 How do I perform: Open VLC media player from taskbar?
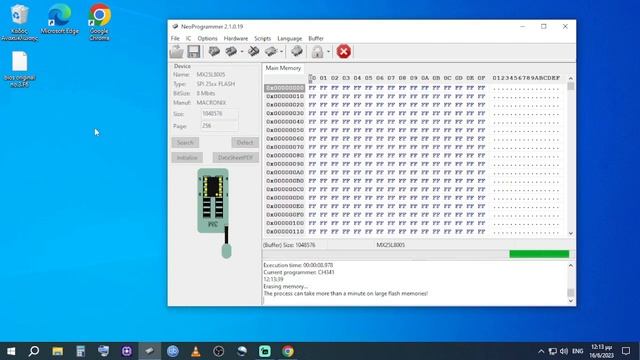point(196,351)
